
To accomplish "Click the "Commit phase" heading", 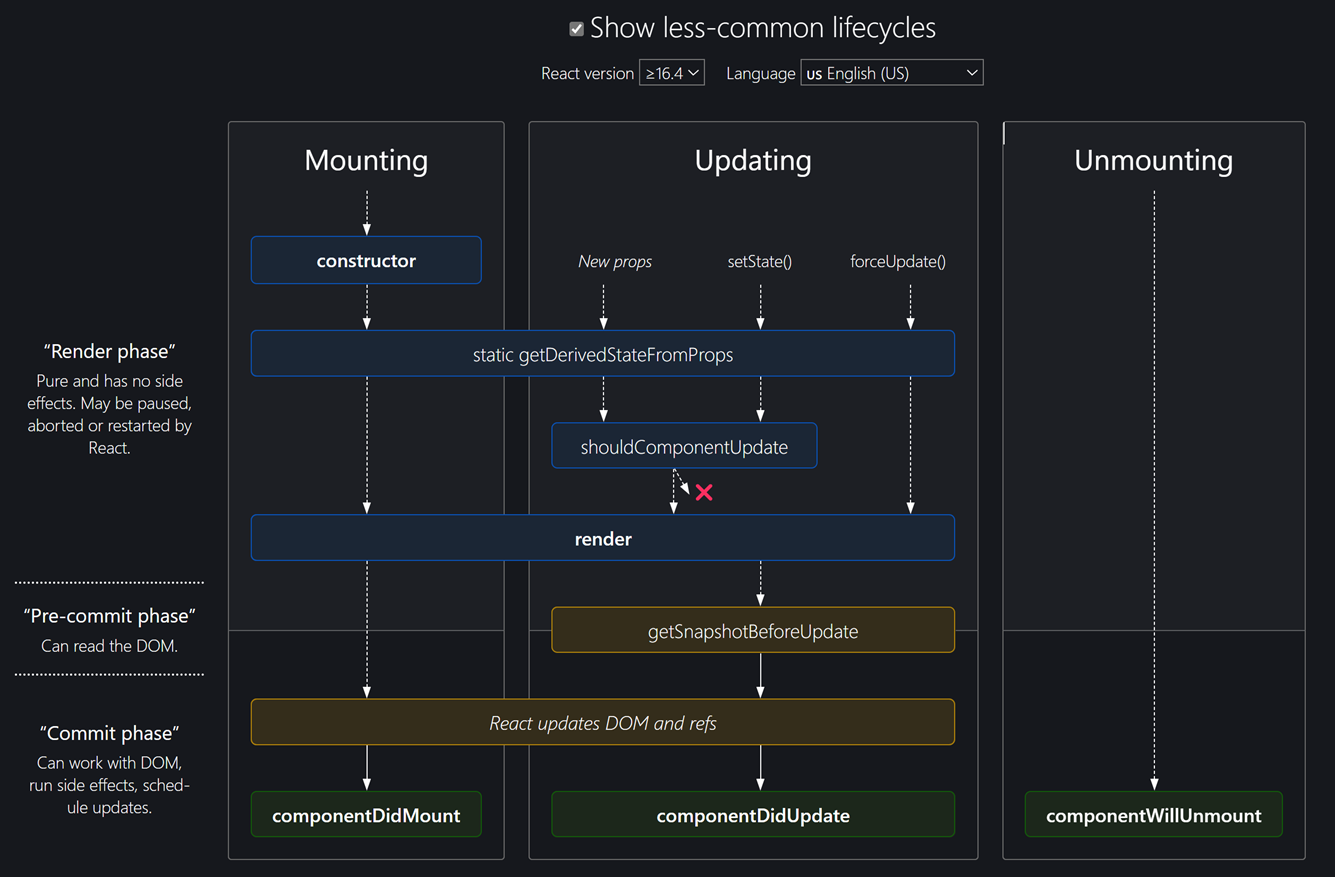I will [x=110, y=733].
